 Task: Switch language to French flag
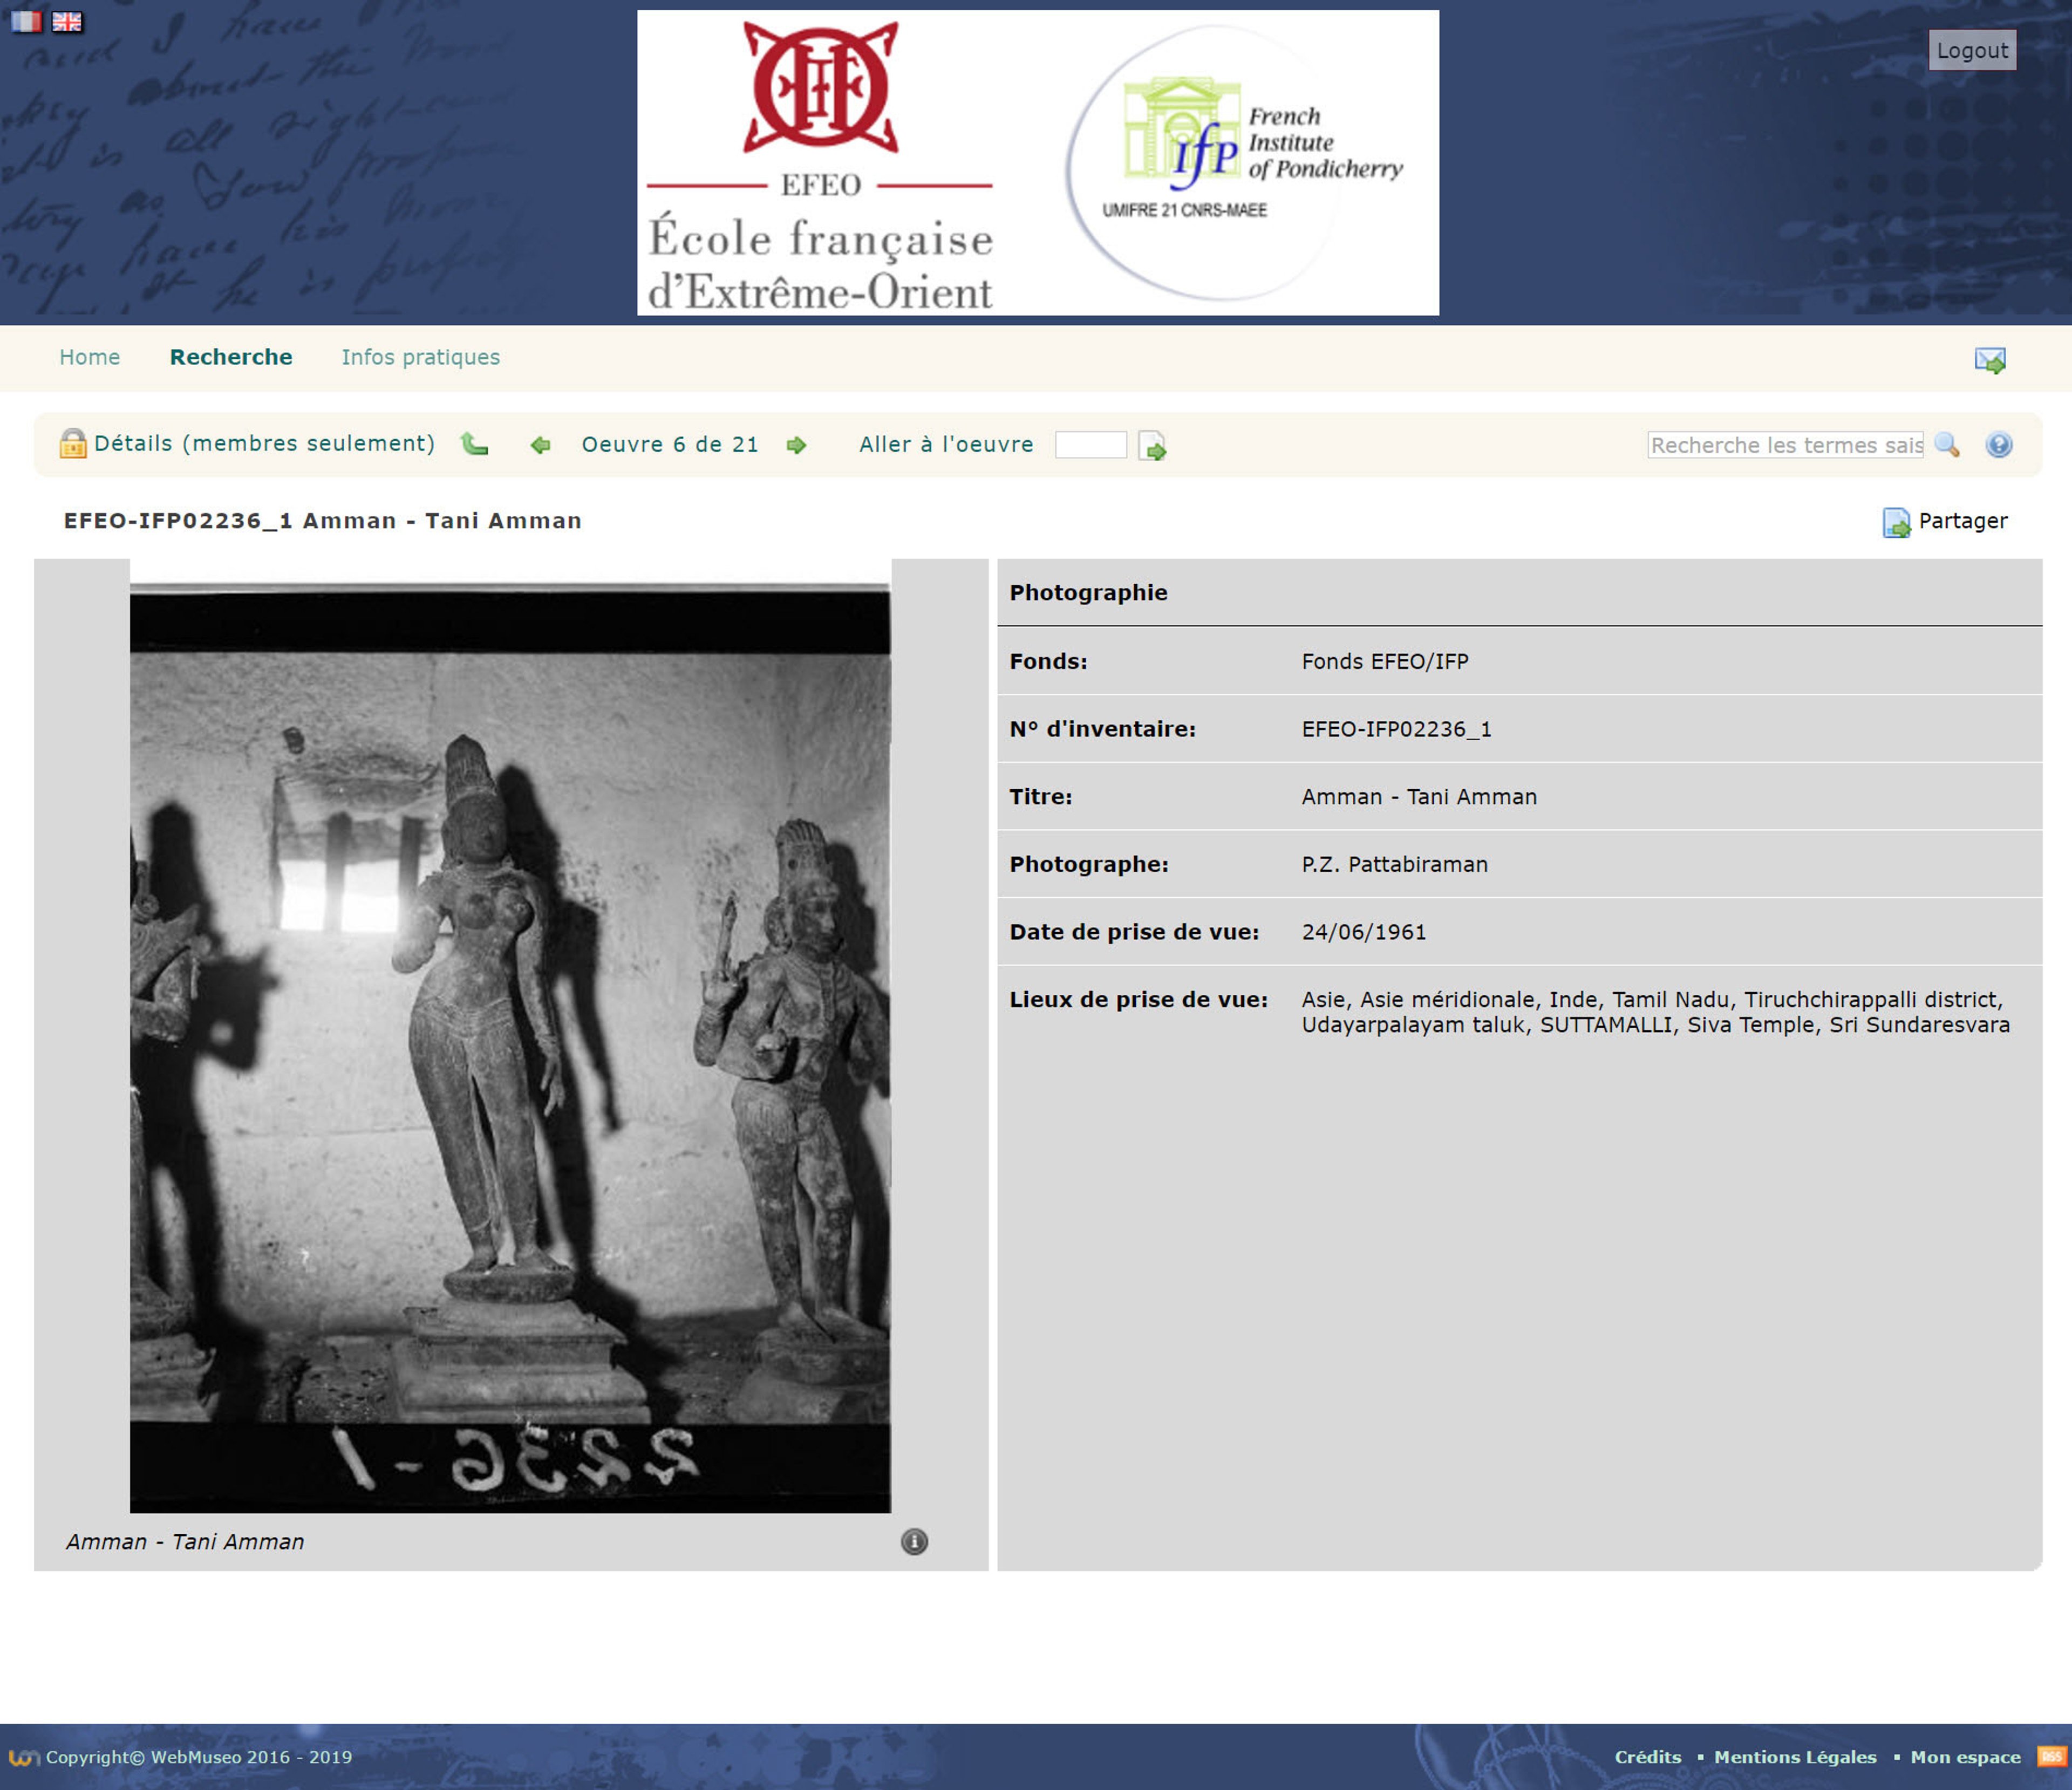pos(26,21)
